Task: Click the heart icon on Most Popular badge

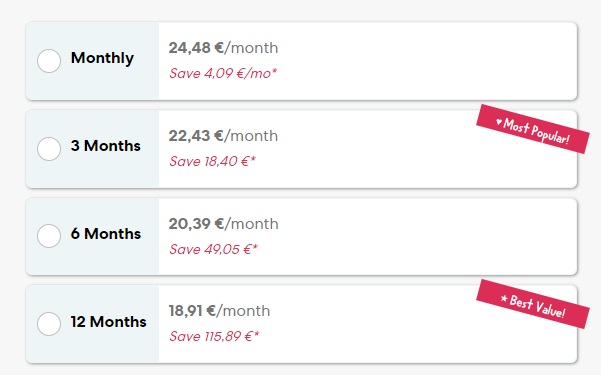Action: [x=499, y=122]
